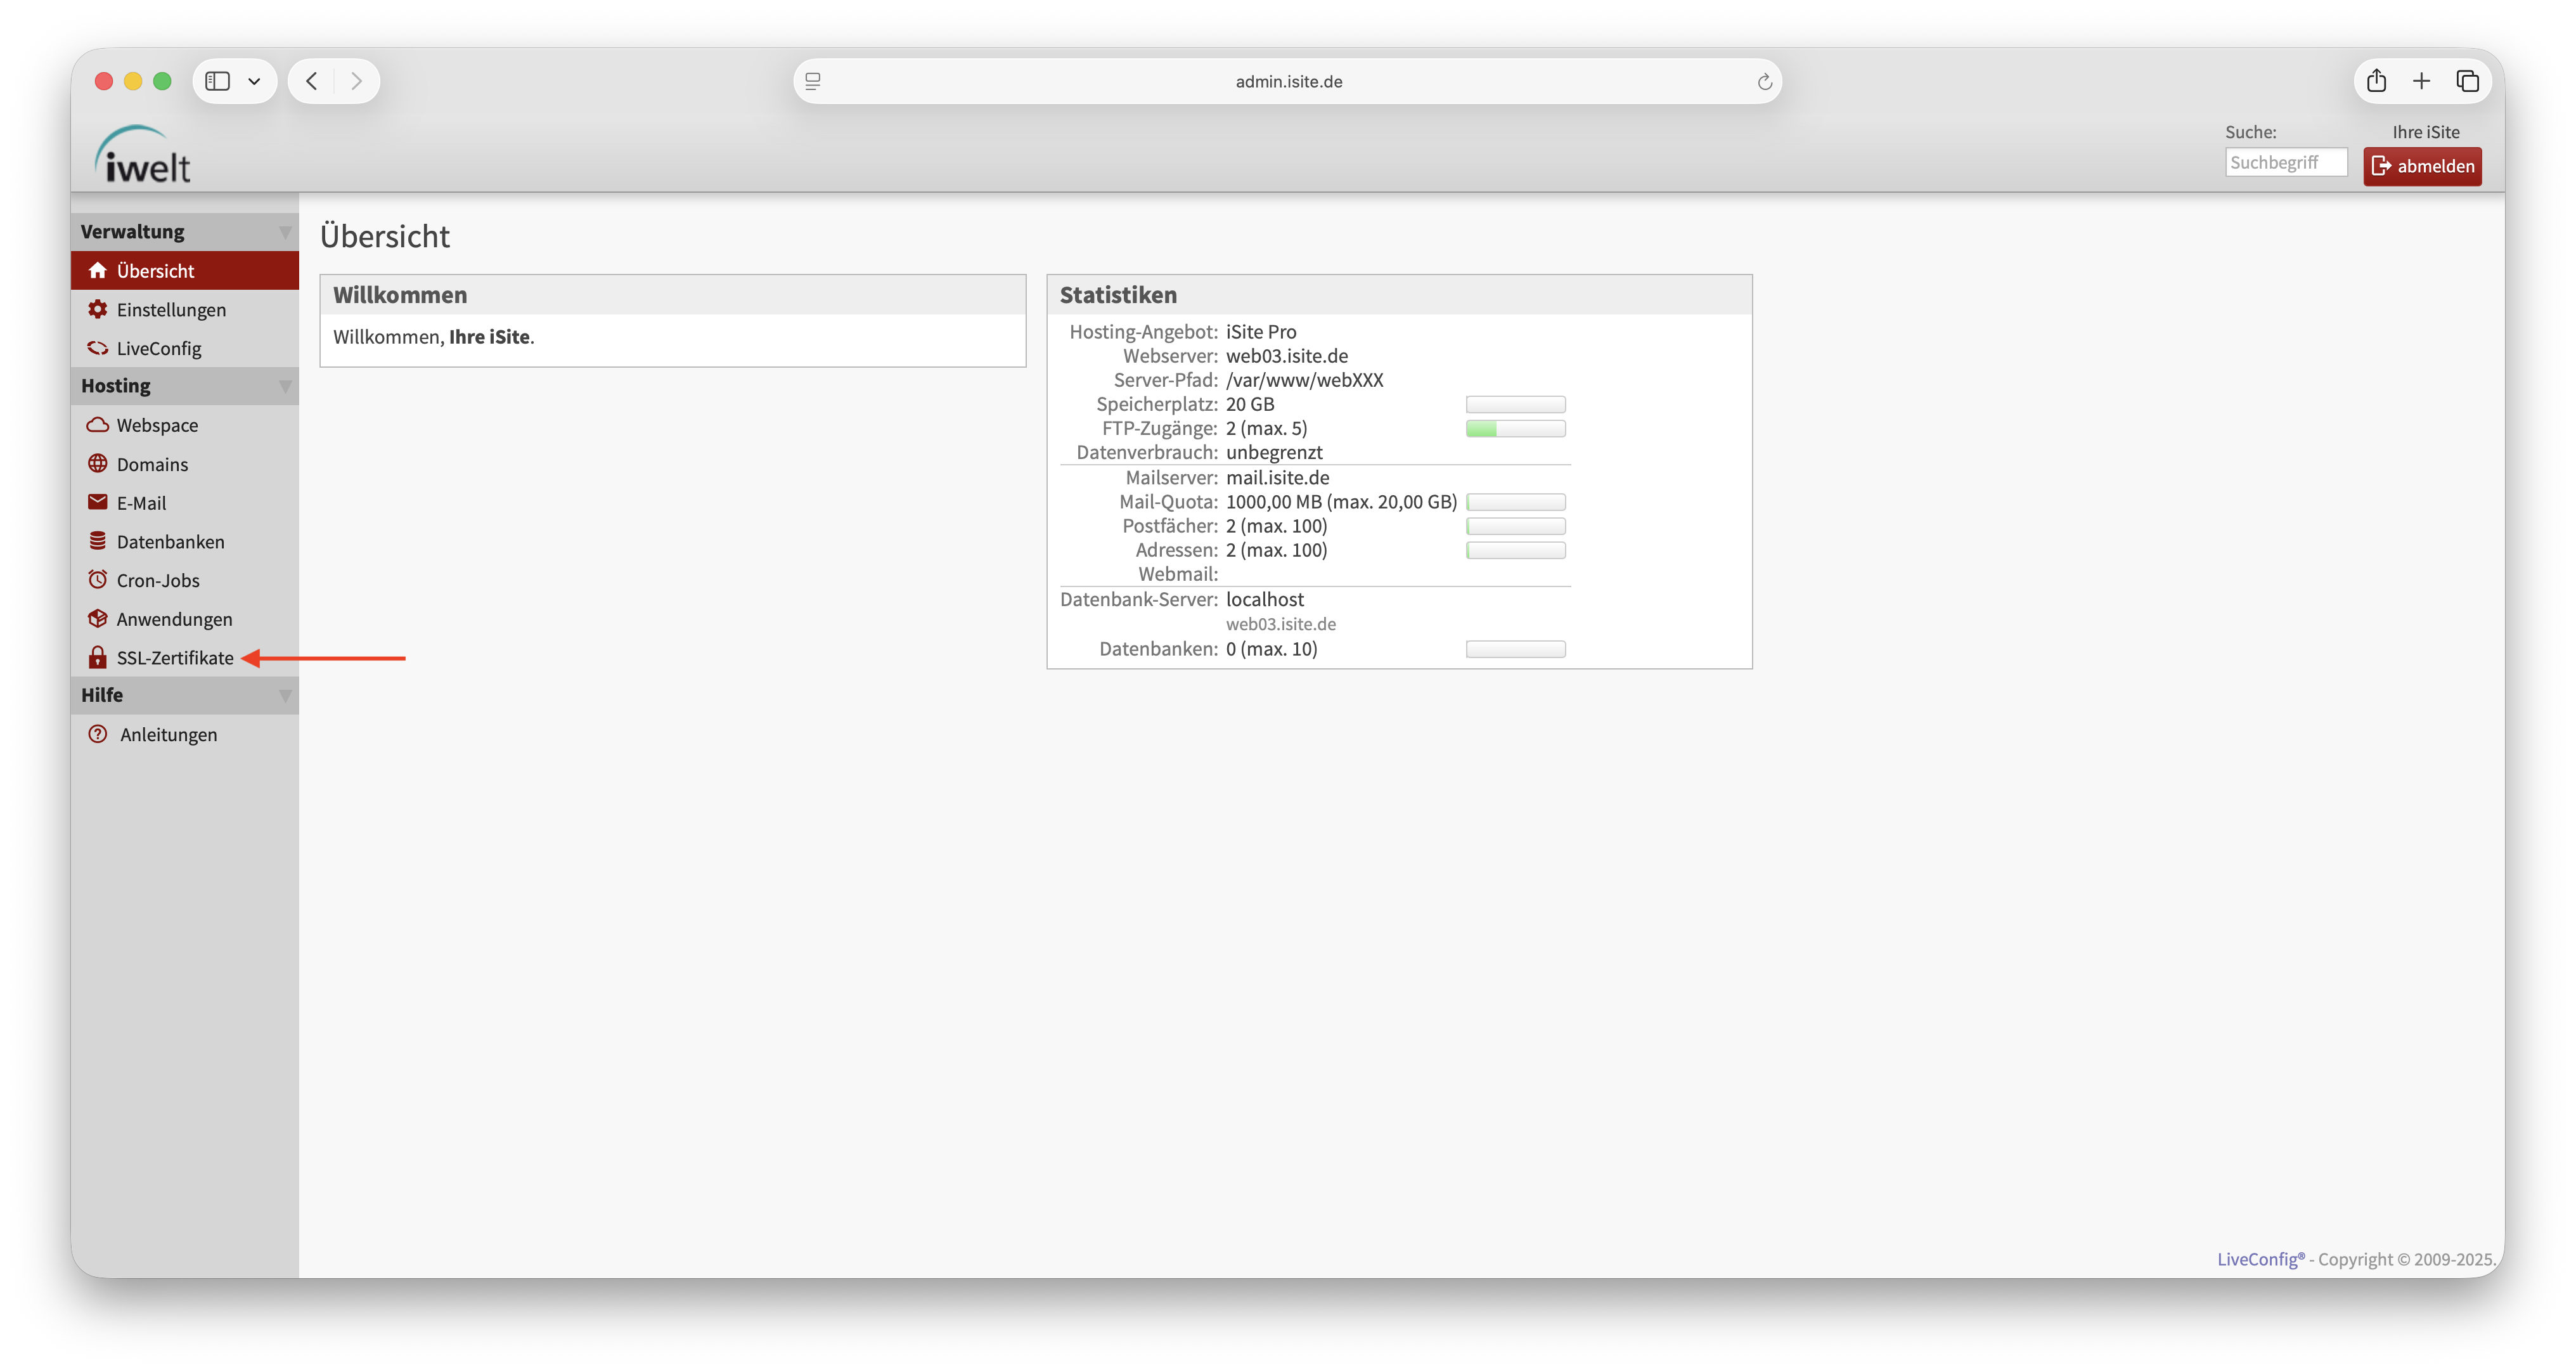Screen dimensions: 2576x1372
Task: Collapse the Hilfe sidebar section
Action: [285, 695]
